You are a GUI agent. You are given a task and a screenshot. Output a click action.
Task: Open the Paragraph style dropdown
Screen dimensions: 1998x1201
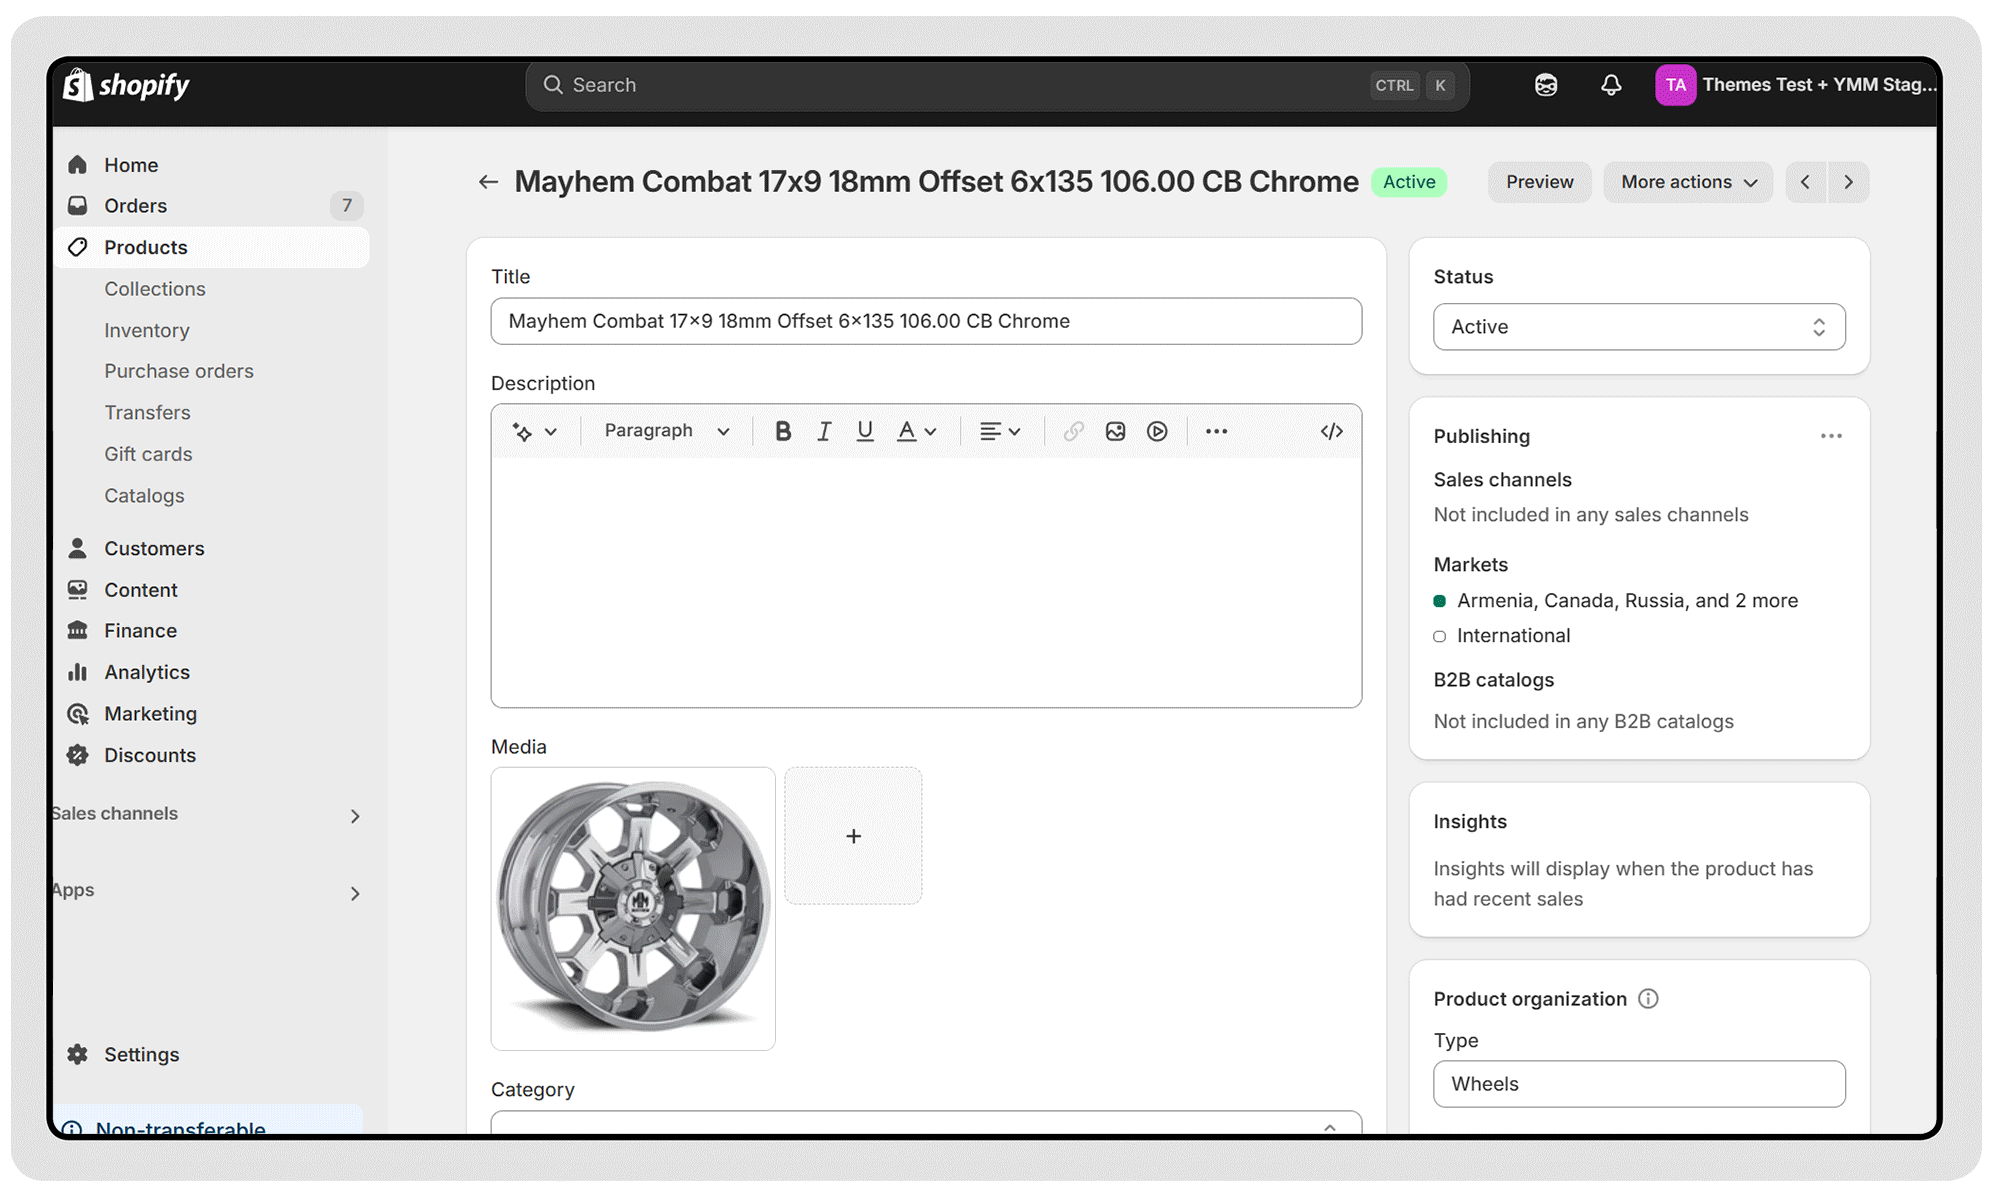click(x=666, y=431)
